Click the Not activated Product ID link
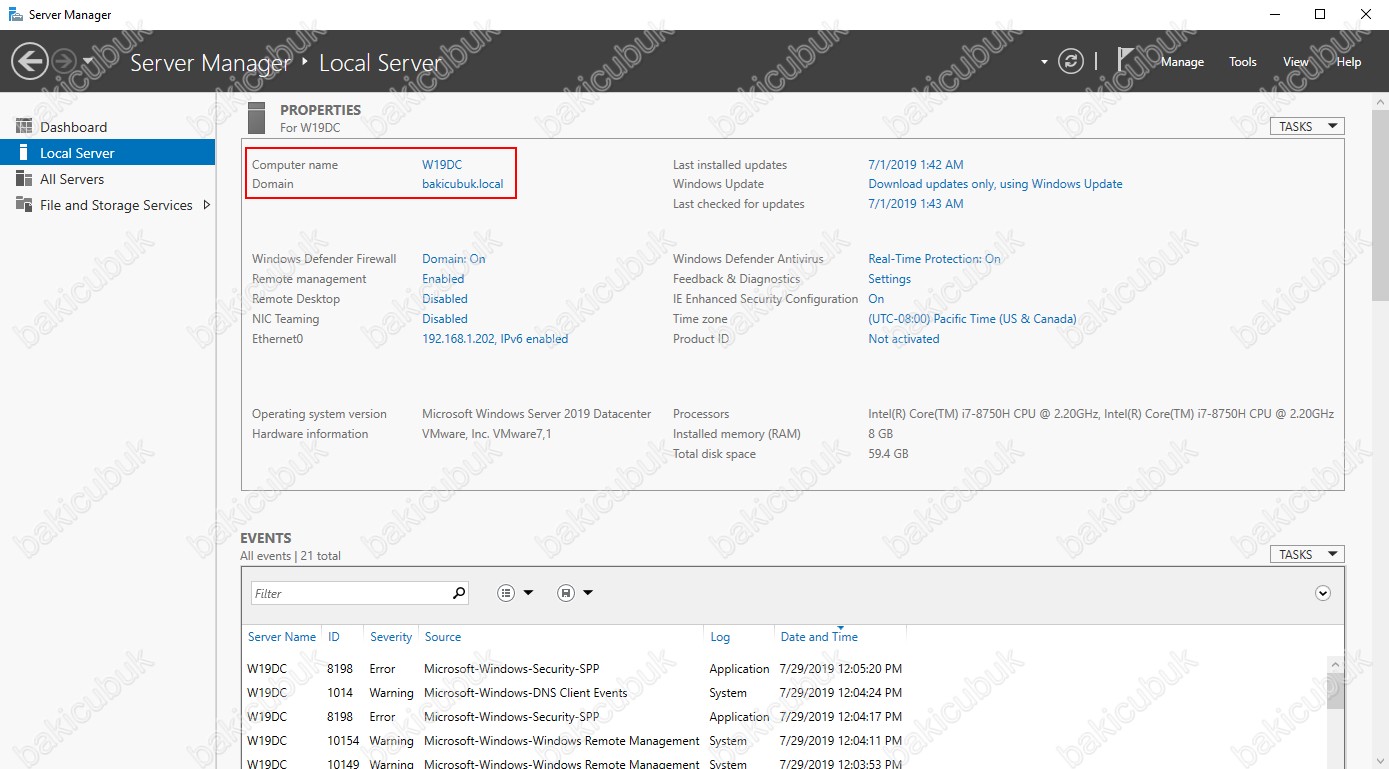Viewport: 1389px width, 769px height. click(x=904, y=339)
